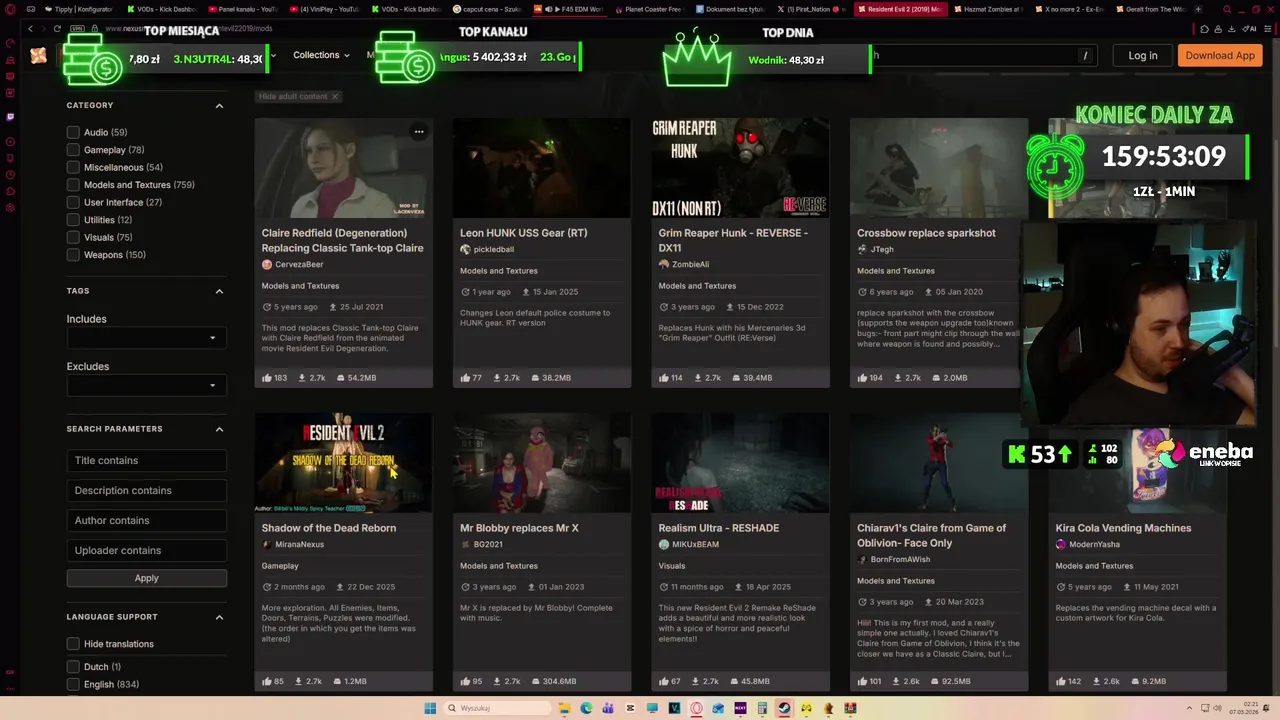
Task: Click thumbs-up icon on Mr Blobby card
Action: point(465,681)
